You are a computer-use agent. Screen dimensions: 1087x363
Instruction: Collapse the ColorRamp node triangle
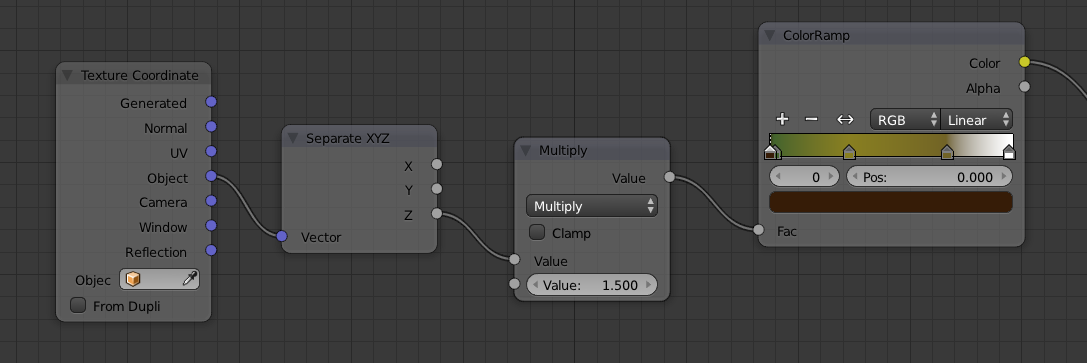(769, 35)
